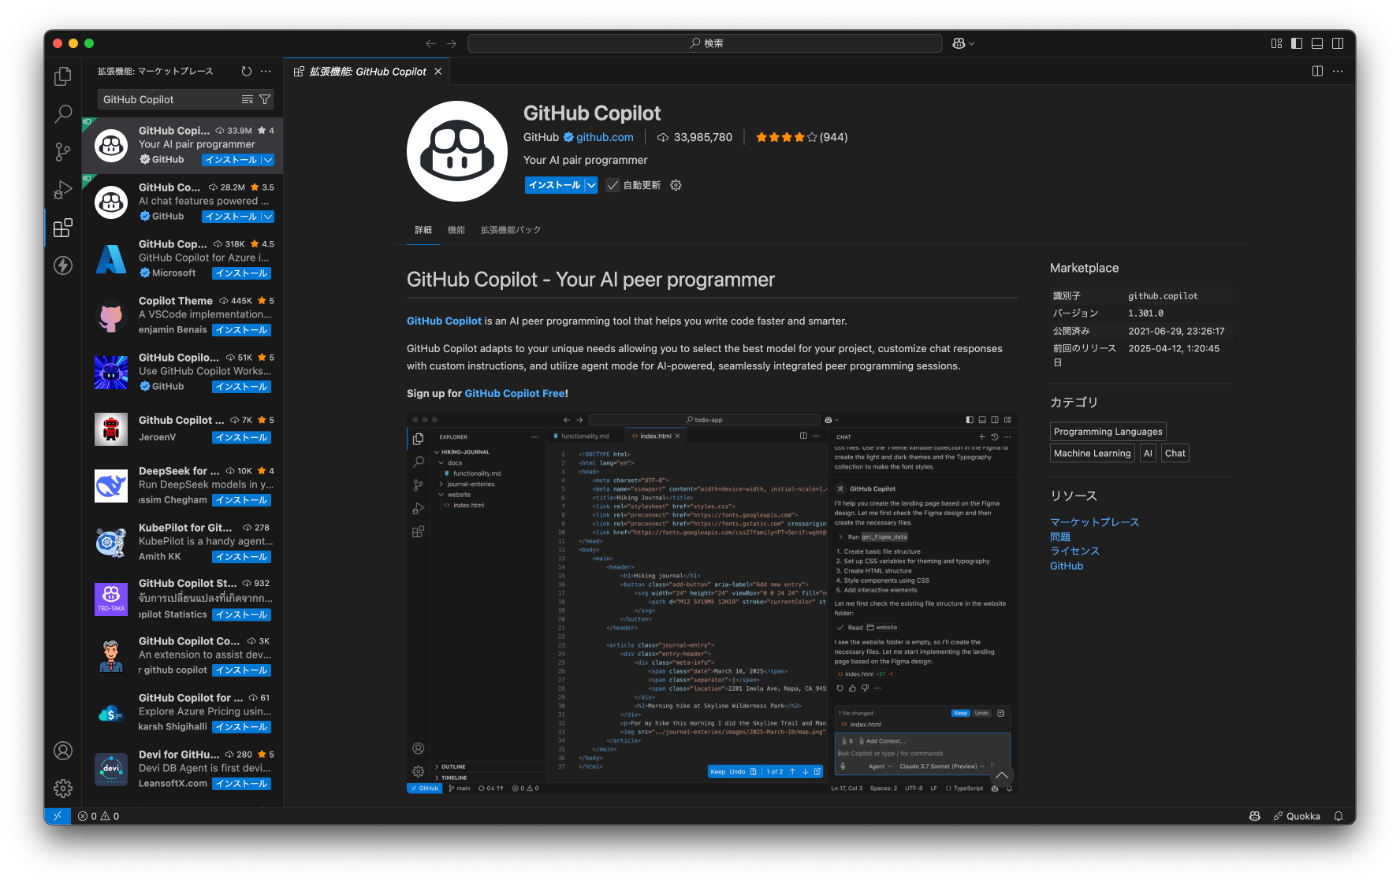Open the install dropdown for 33.9M GitHub Copilot
The image size is (1400, 883).
[267, 160]
